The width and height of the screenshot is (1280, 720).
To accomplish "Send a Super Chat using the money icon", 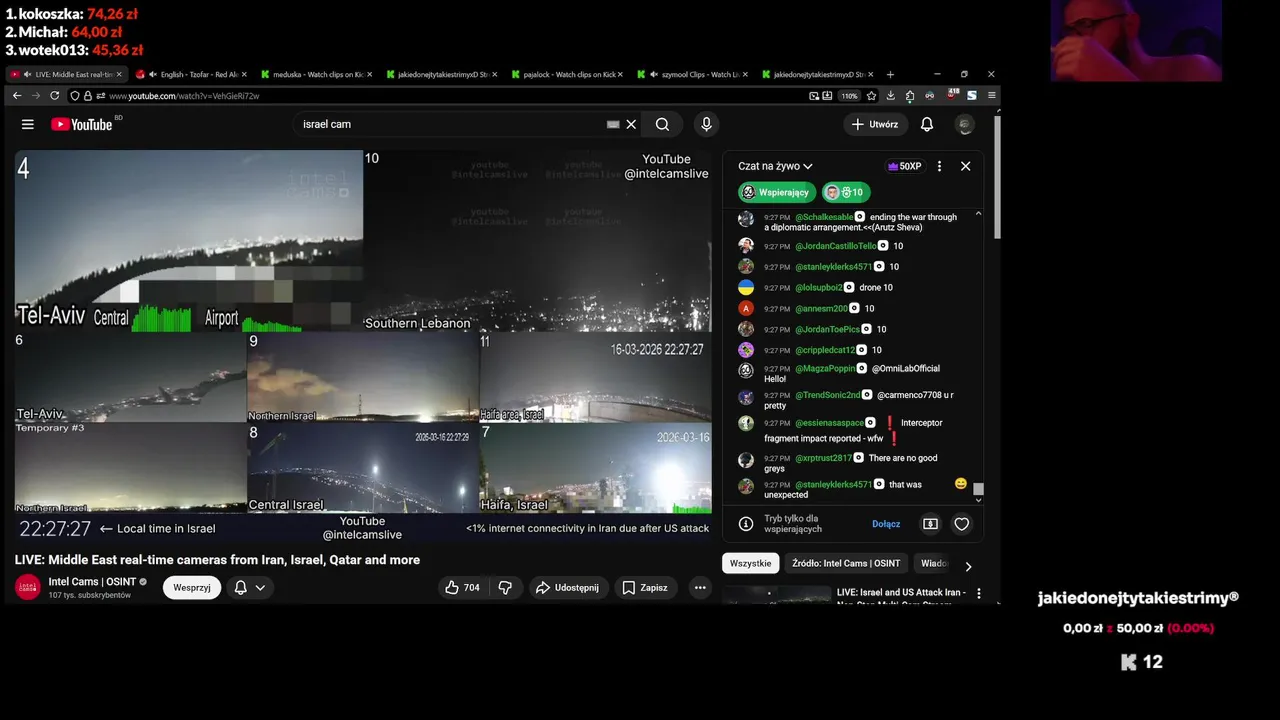I will tap(930, 524).
